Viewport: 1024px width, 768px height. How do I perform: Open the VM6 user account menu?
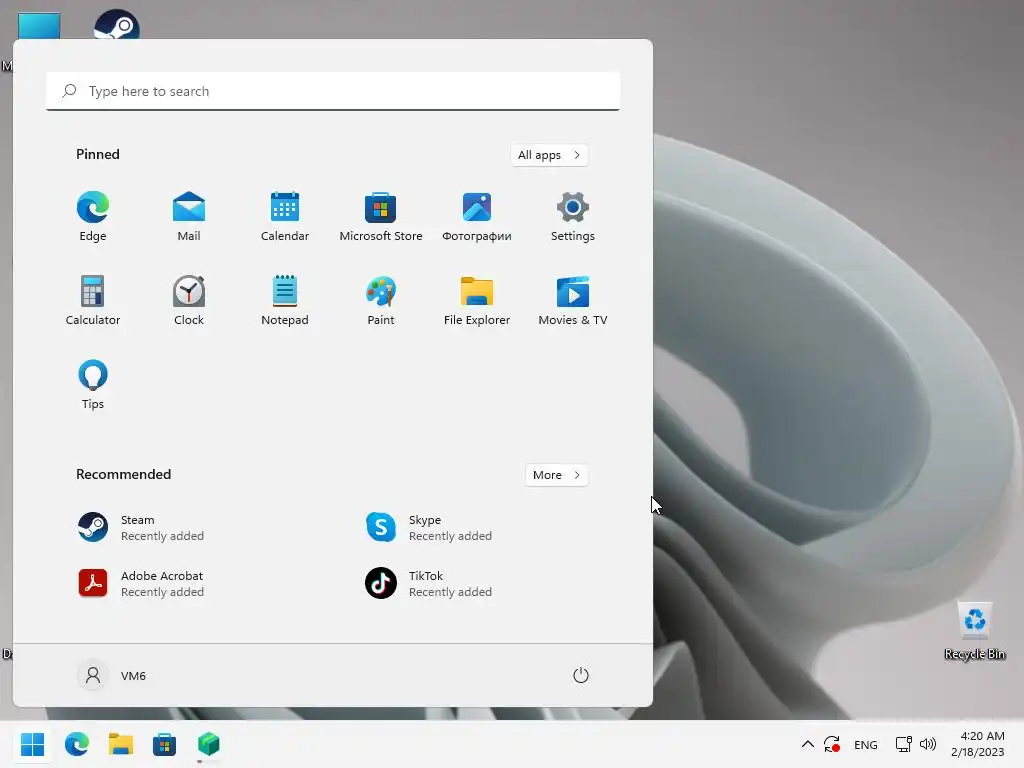coord(112,675)
